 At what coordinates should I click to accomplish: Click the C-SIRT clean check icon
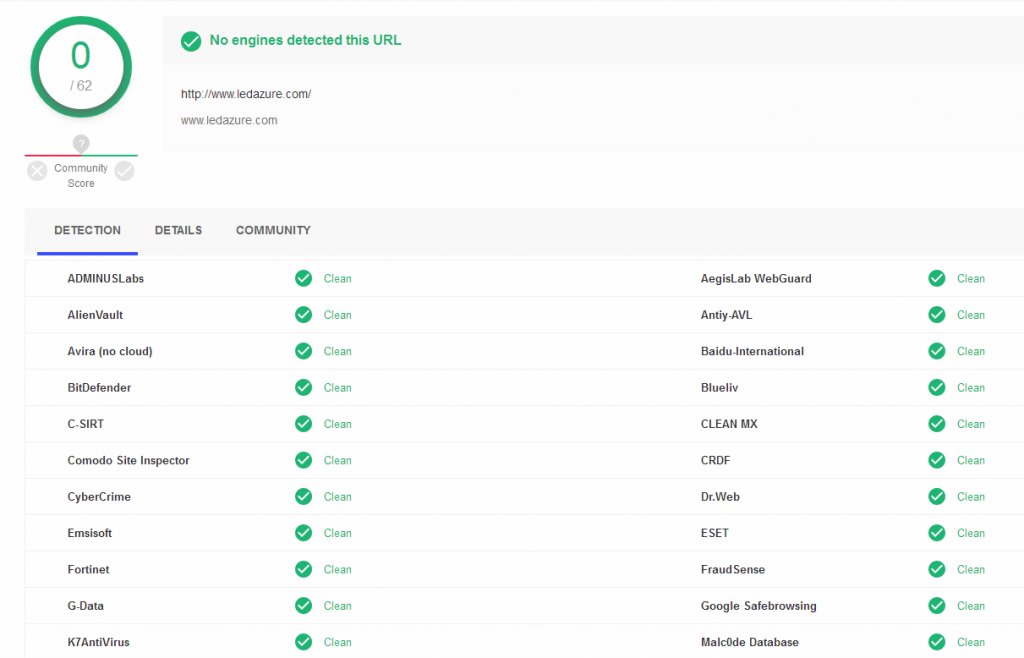pyautogui.click(x=304, y=424)
